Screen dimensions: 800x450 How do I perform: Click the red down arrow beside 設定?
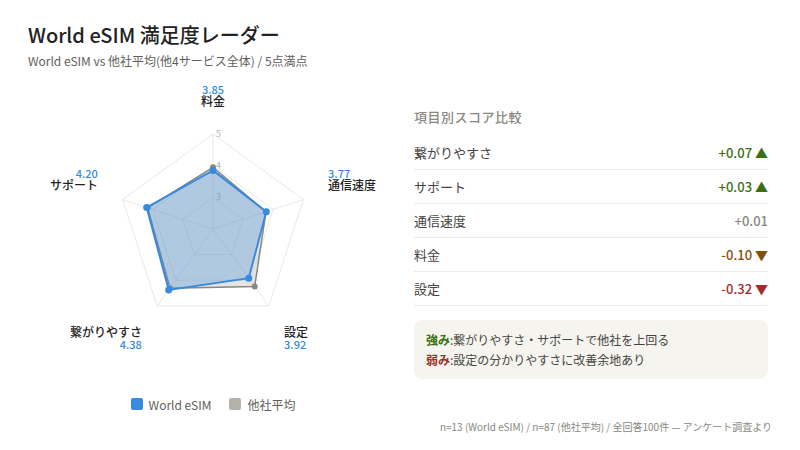(761, 290)
